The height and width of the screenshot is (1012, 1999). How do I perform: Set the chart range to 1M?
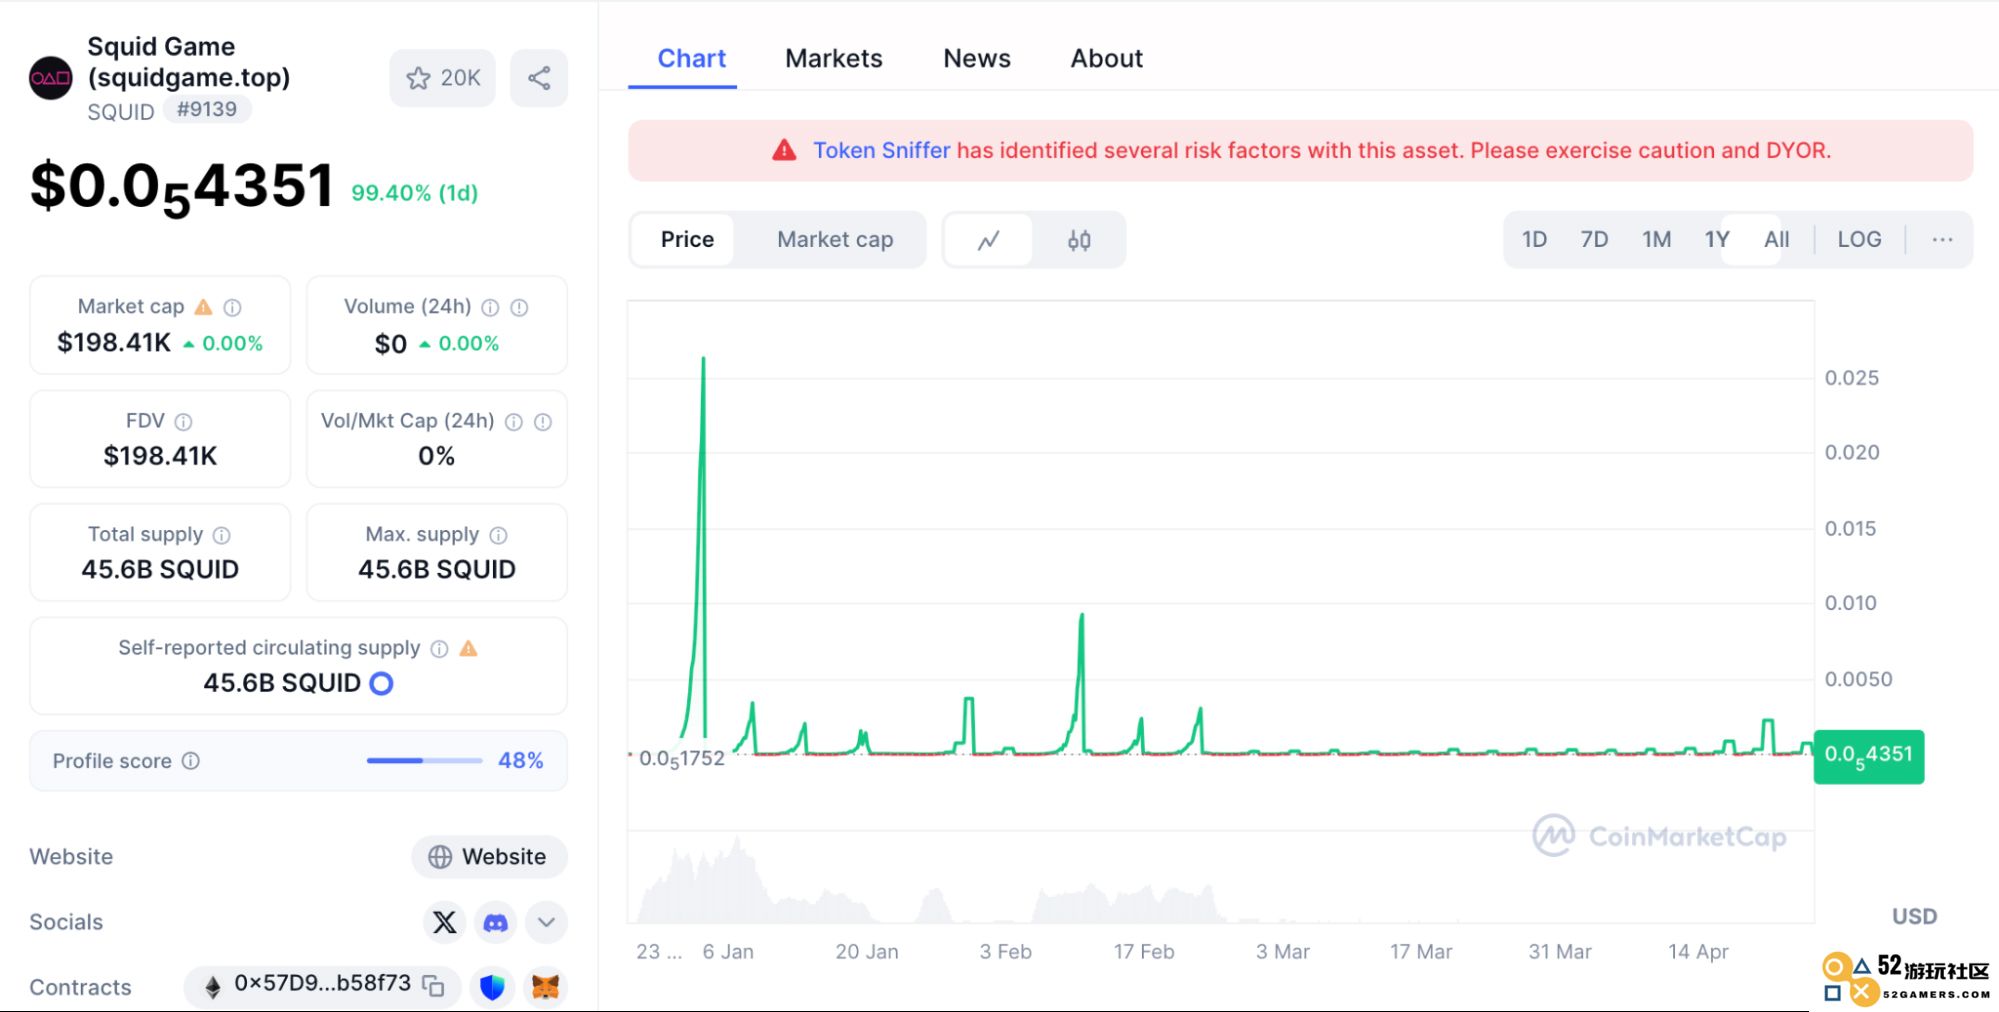point(1656,240)
